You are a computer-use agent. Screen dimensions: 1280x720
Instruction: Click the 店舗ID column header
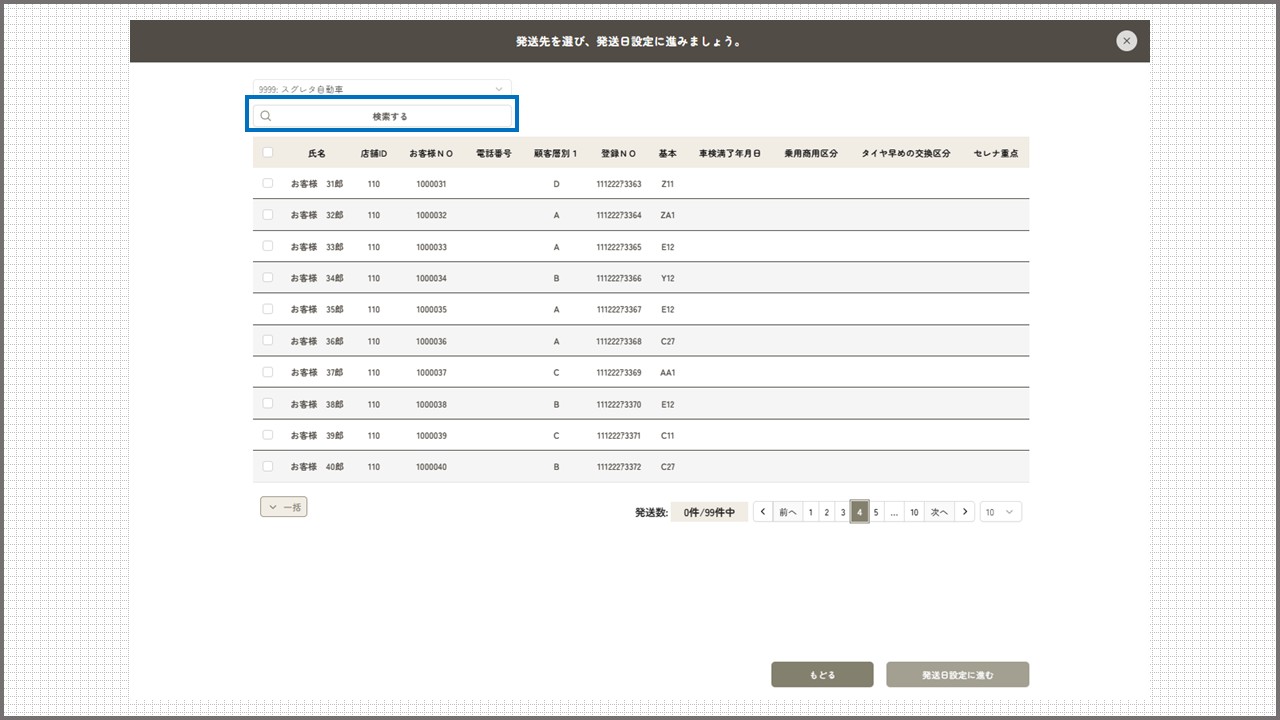coord(373,153)
